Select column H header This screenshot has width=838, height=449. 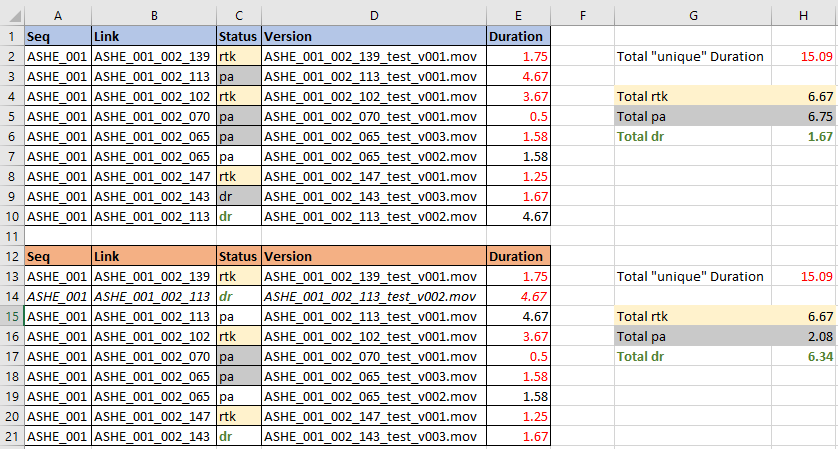point(803,16)
